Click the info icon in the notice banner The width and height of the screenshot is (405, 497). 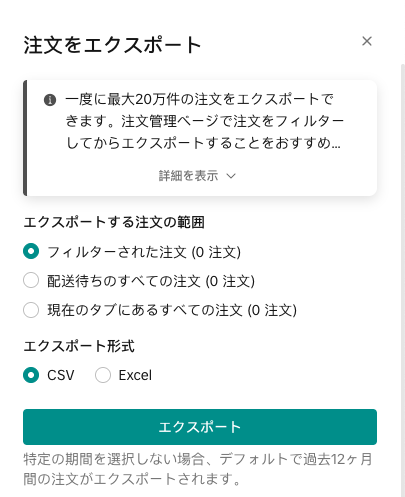pos(50,100)
